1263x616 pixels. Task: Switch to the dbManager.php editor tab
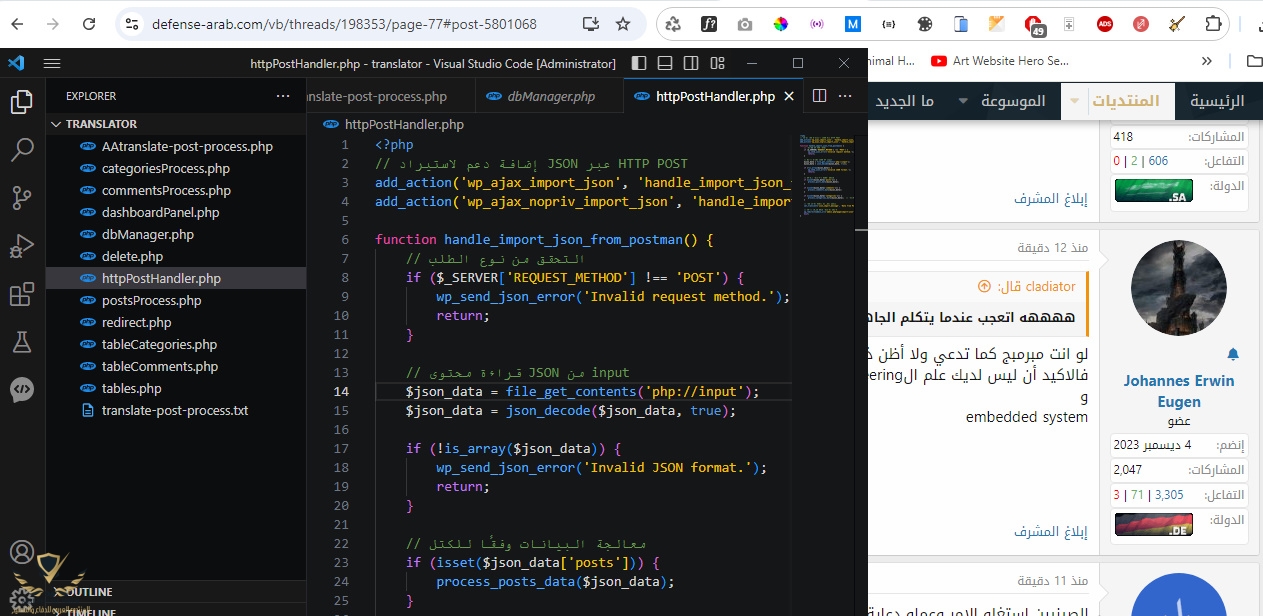[x=550, y=97]
